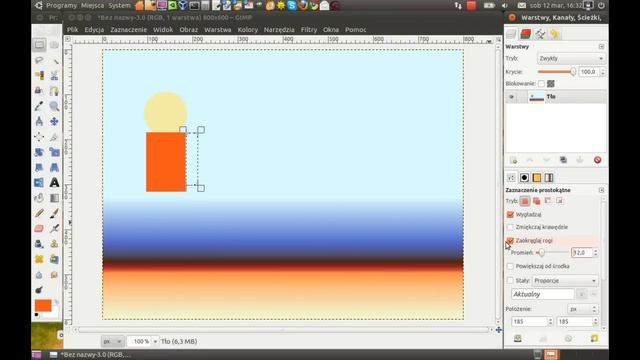The height and width of the screenshot is (360, 640).
Task: Select the Pencil tool
Action: pos(39,213)
